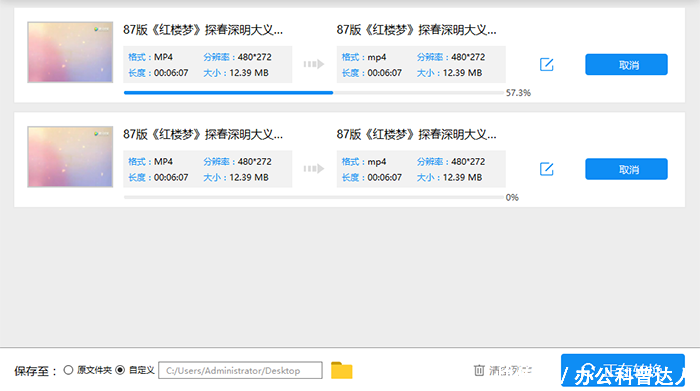Cancel the video at 0% progress
The width and height of the screenshot is (700, 391).
pyautogui.click(x=626, y=169)
